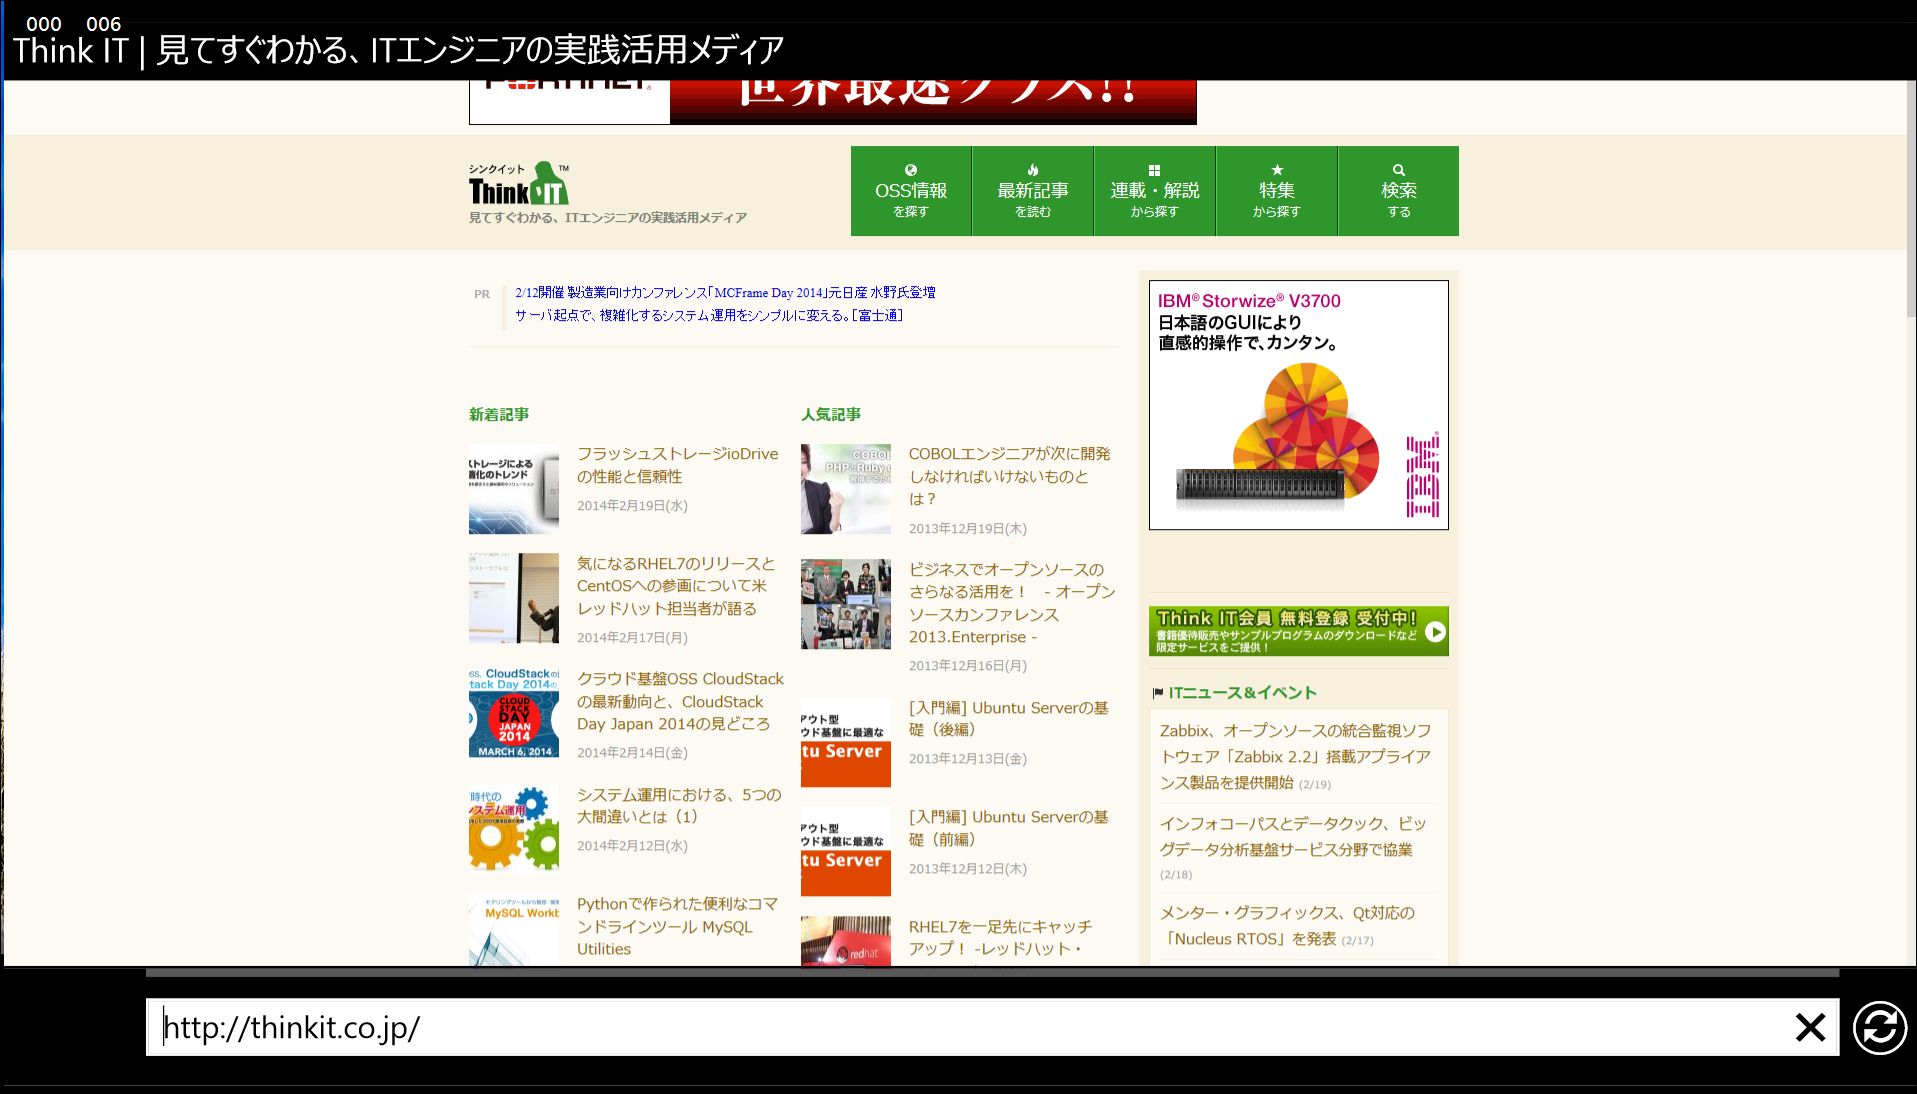Image resolution: width=1917 pixels, height=1094 pixels.
Task: Click the Ubuntu Server 前編 thumbnail
Action: (x=846, y=851)
